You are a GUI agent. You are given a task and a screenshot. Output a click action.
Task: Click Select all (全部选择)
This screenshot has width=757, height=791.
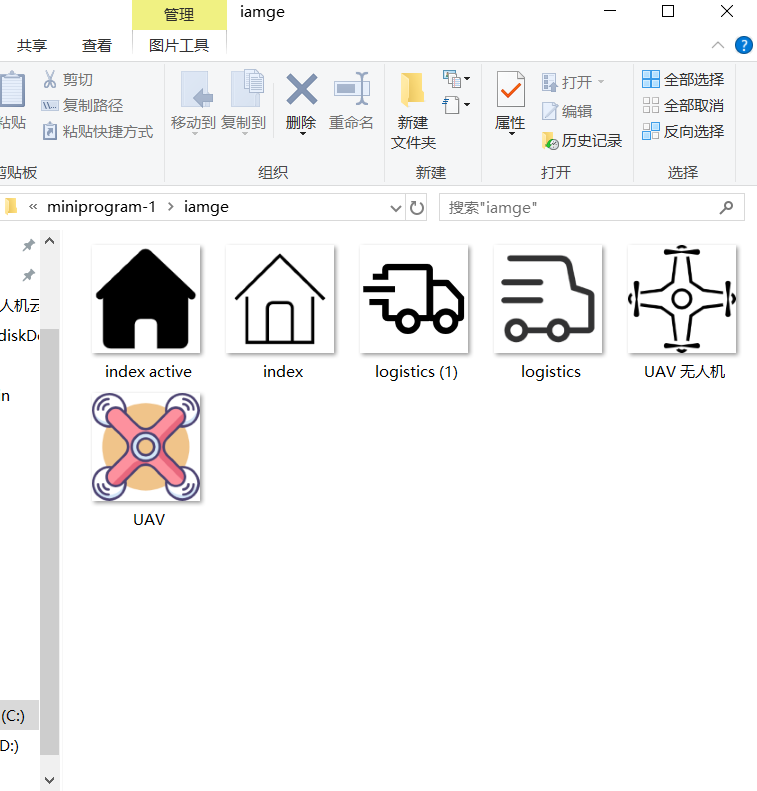(683, 79)
